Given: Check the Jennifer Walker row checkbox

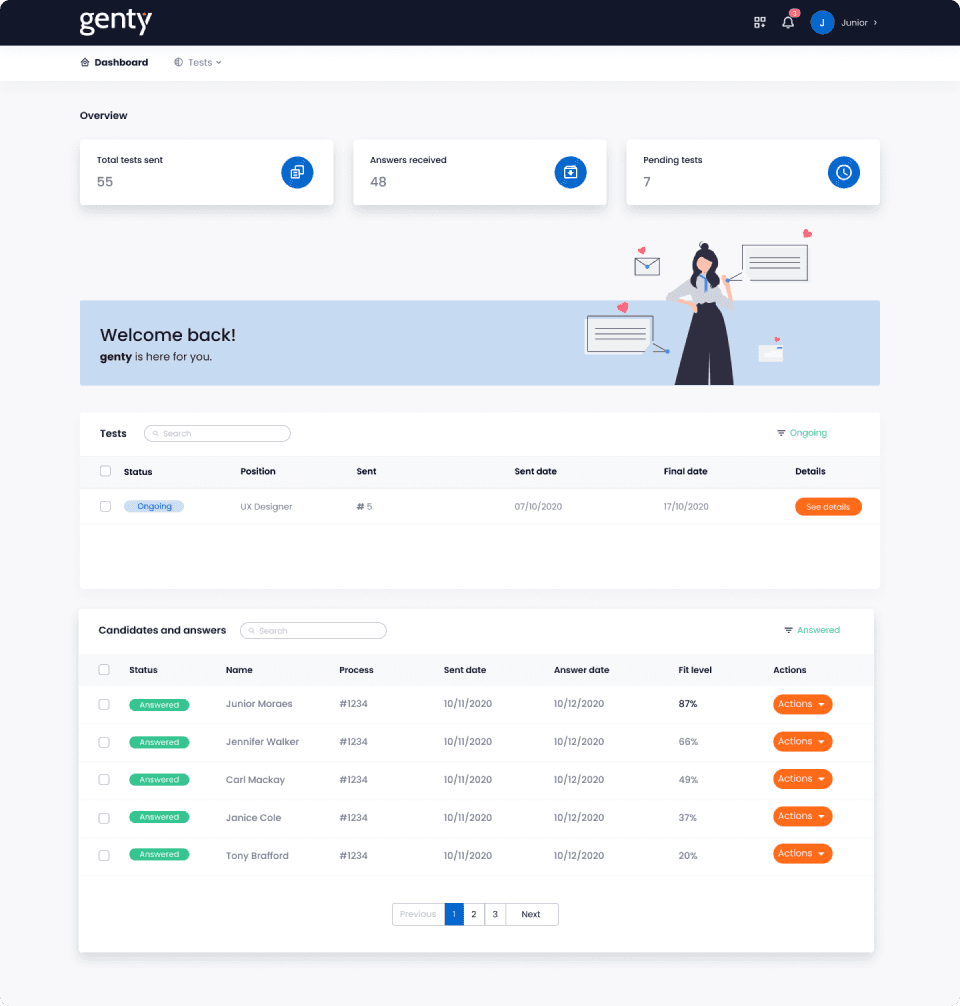Looking at the screenshot, I should click(x=104, y=742).
